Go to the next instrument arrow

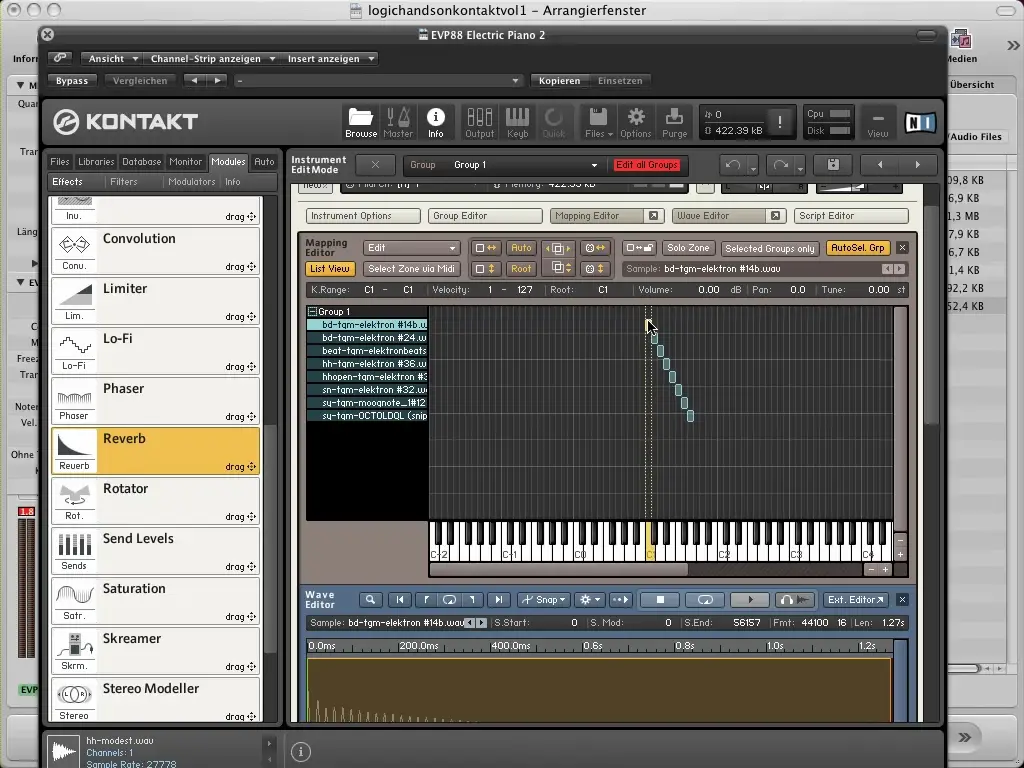918,165
